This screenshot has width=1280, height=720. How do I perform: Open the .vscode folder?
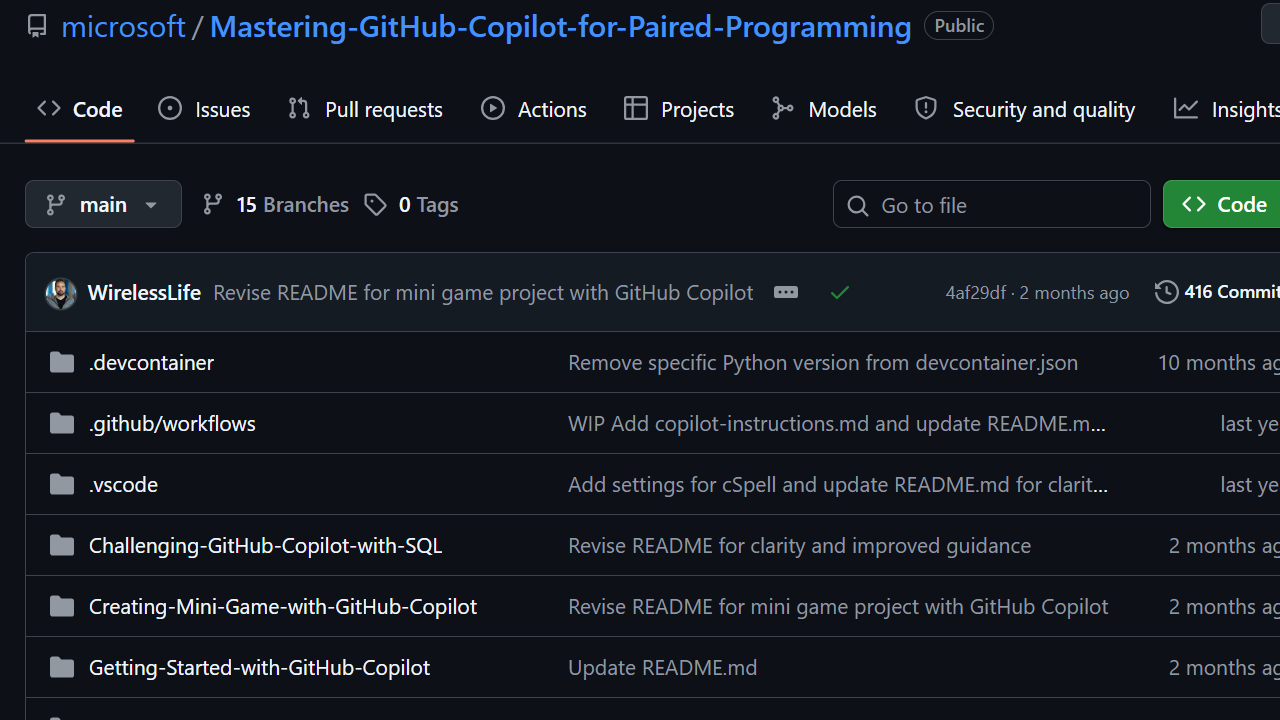(123, 484)
